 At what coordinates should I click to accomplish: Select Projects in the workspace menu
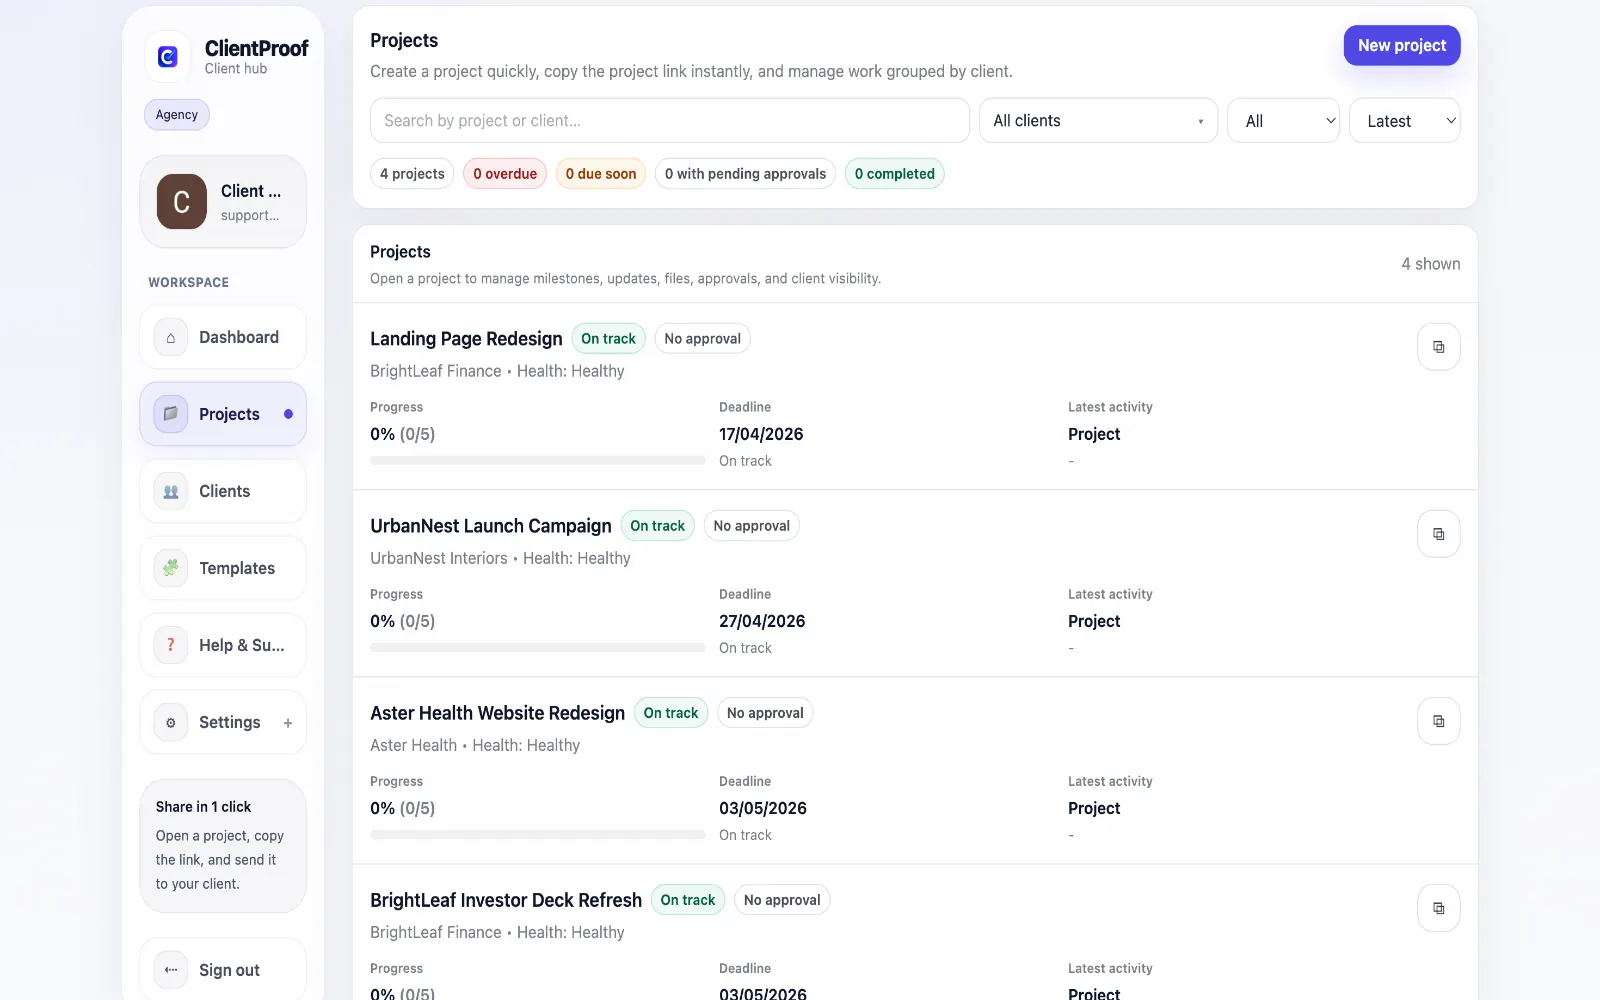click(x=223, y=414)
